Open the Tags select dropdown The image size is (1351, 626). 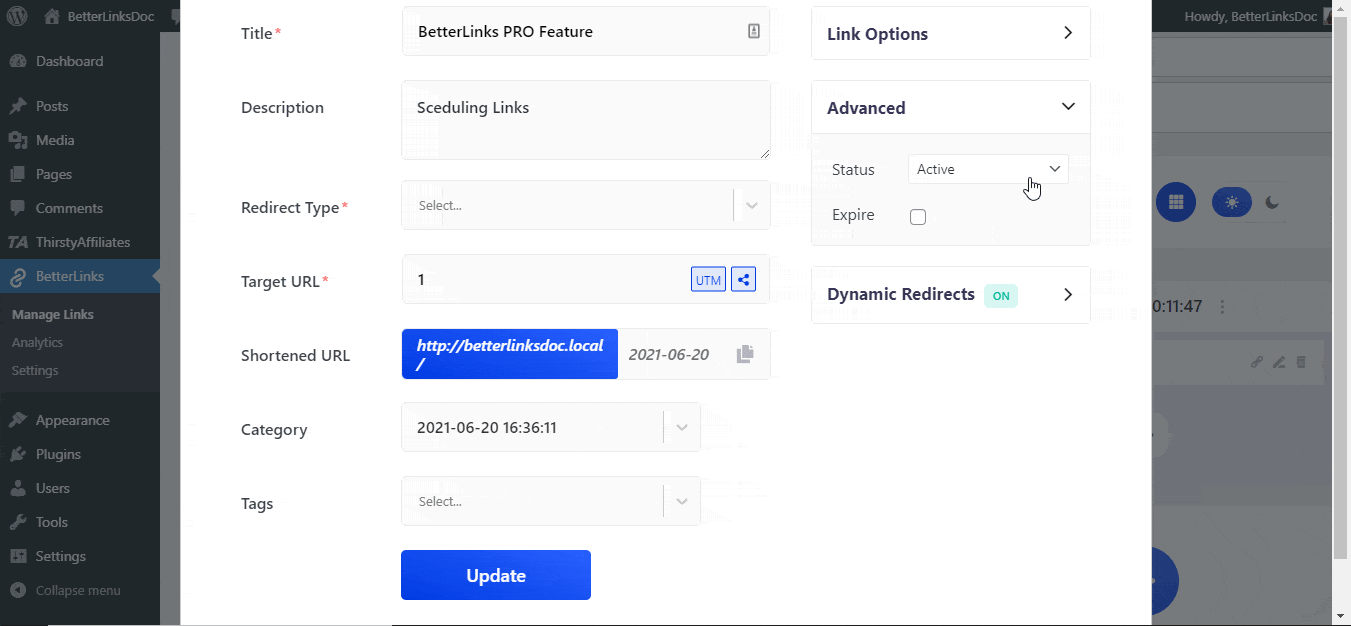click(x=550, y=500)
